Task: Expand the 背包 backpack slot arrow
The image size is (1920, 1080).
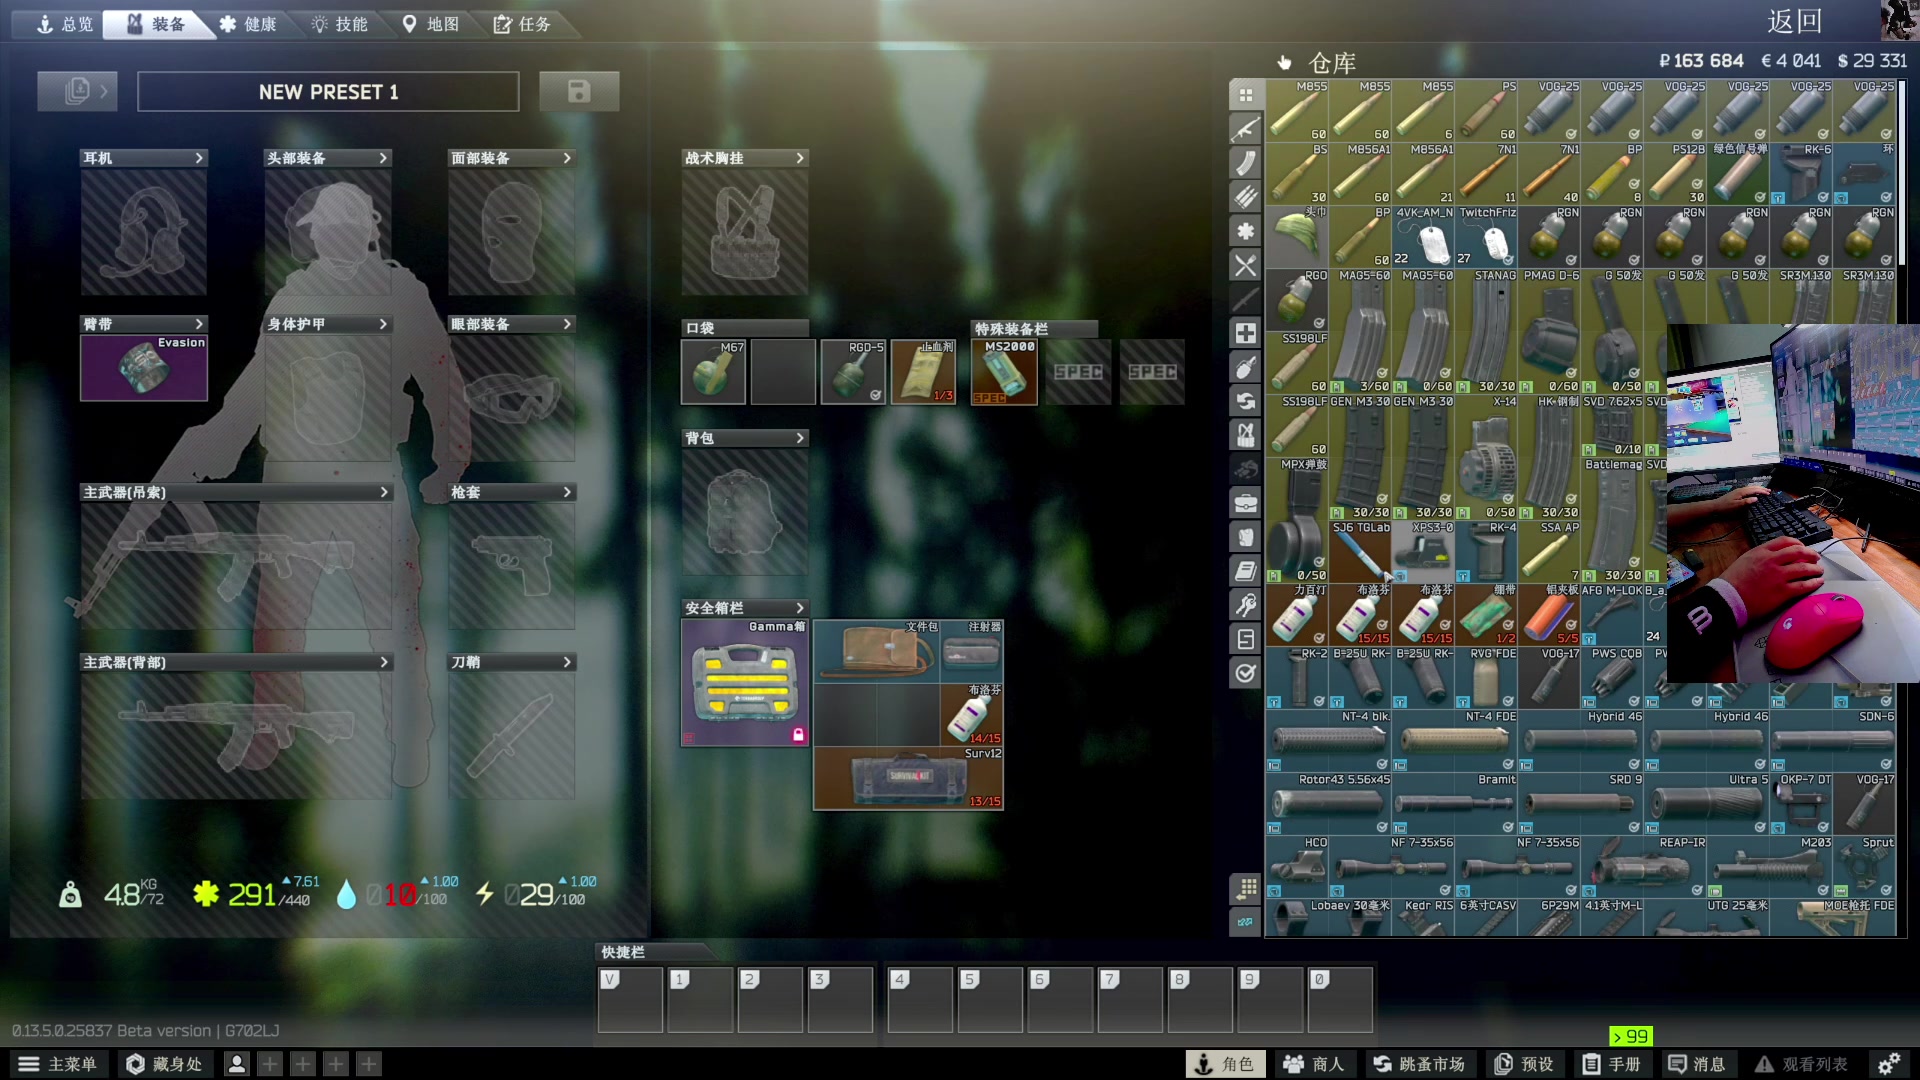Action: pos(800,438)
